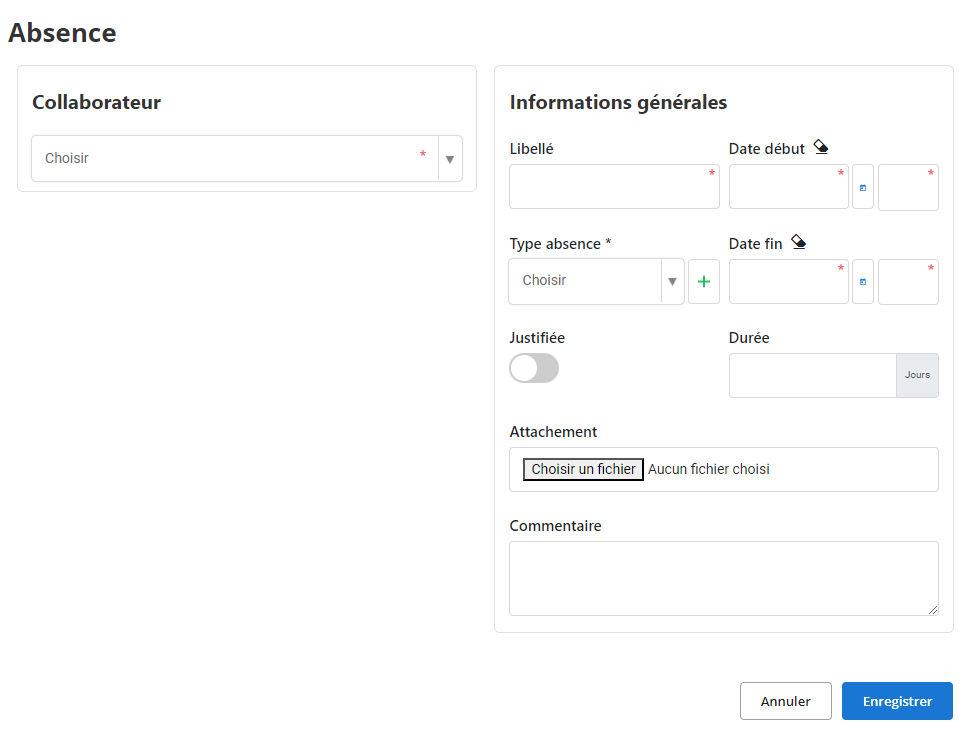Click Choisir un fichier button
The height and width of the screenshot is (748, 971).
click(x=583, y=469)
